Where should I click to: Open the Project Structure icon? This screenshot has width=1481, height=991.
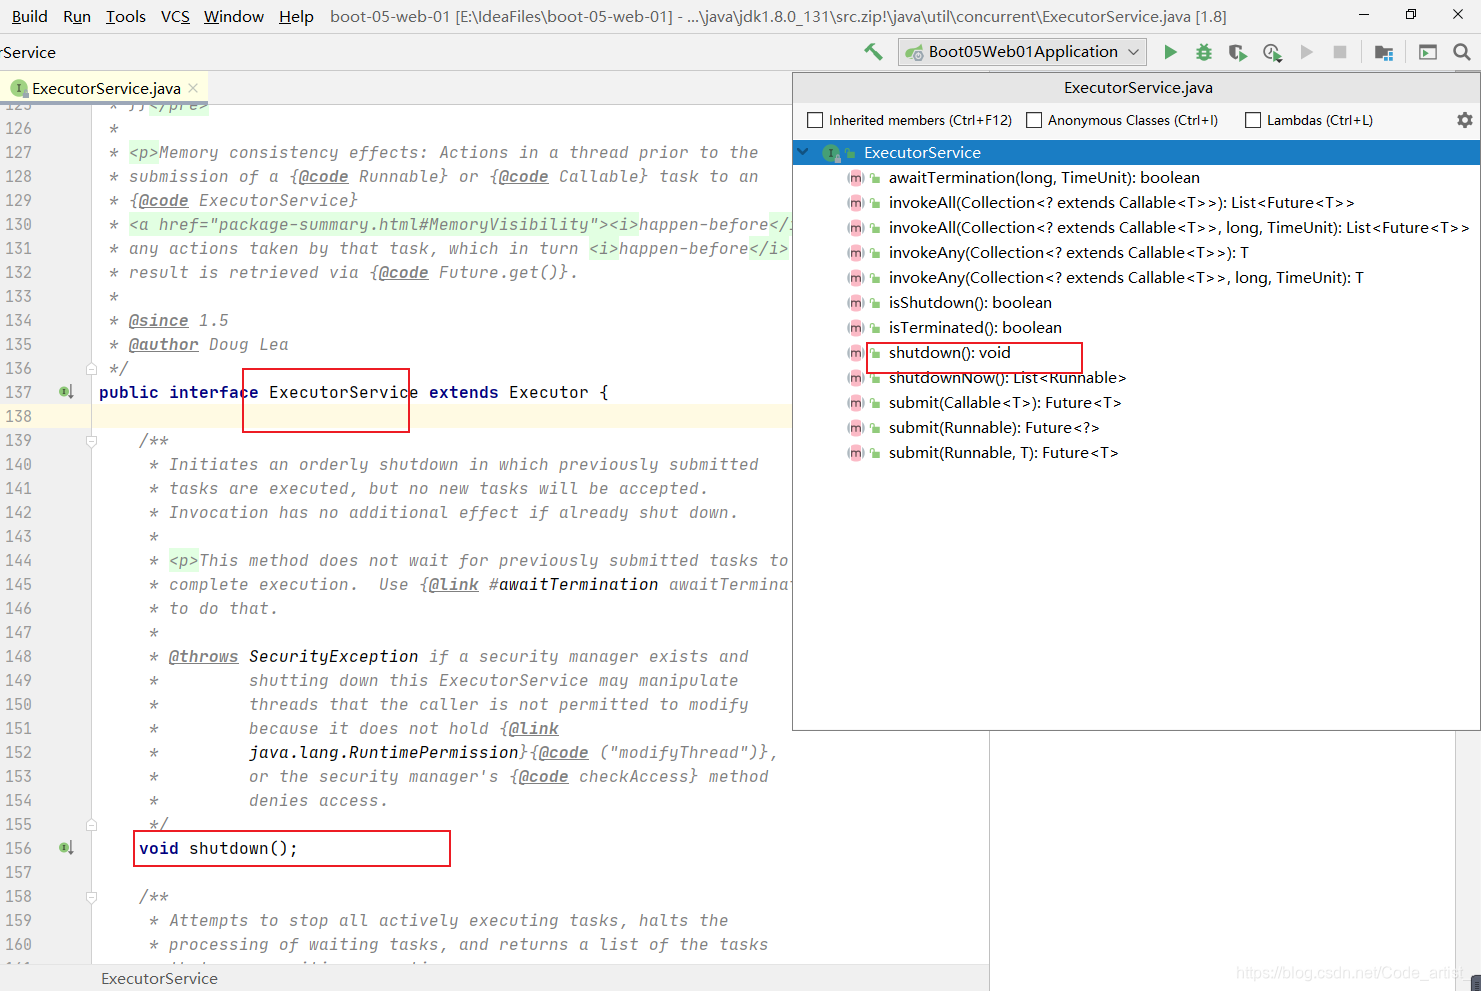point(1384,52)
